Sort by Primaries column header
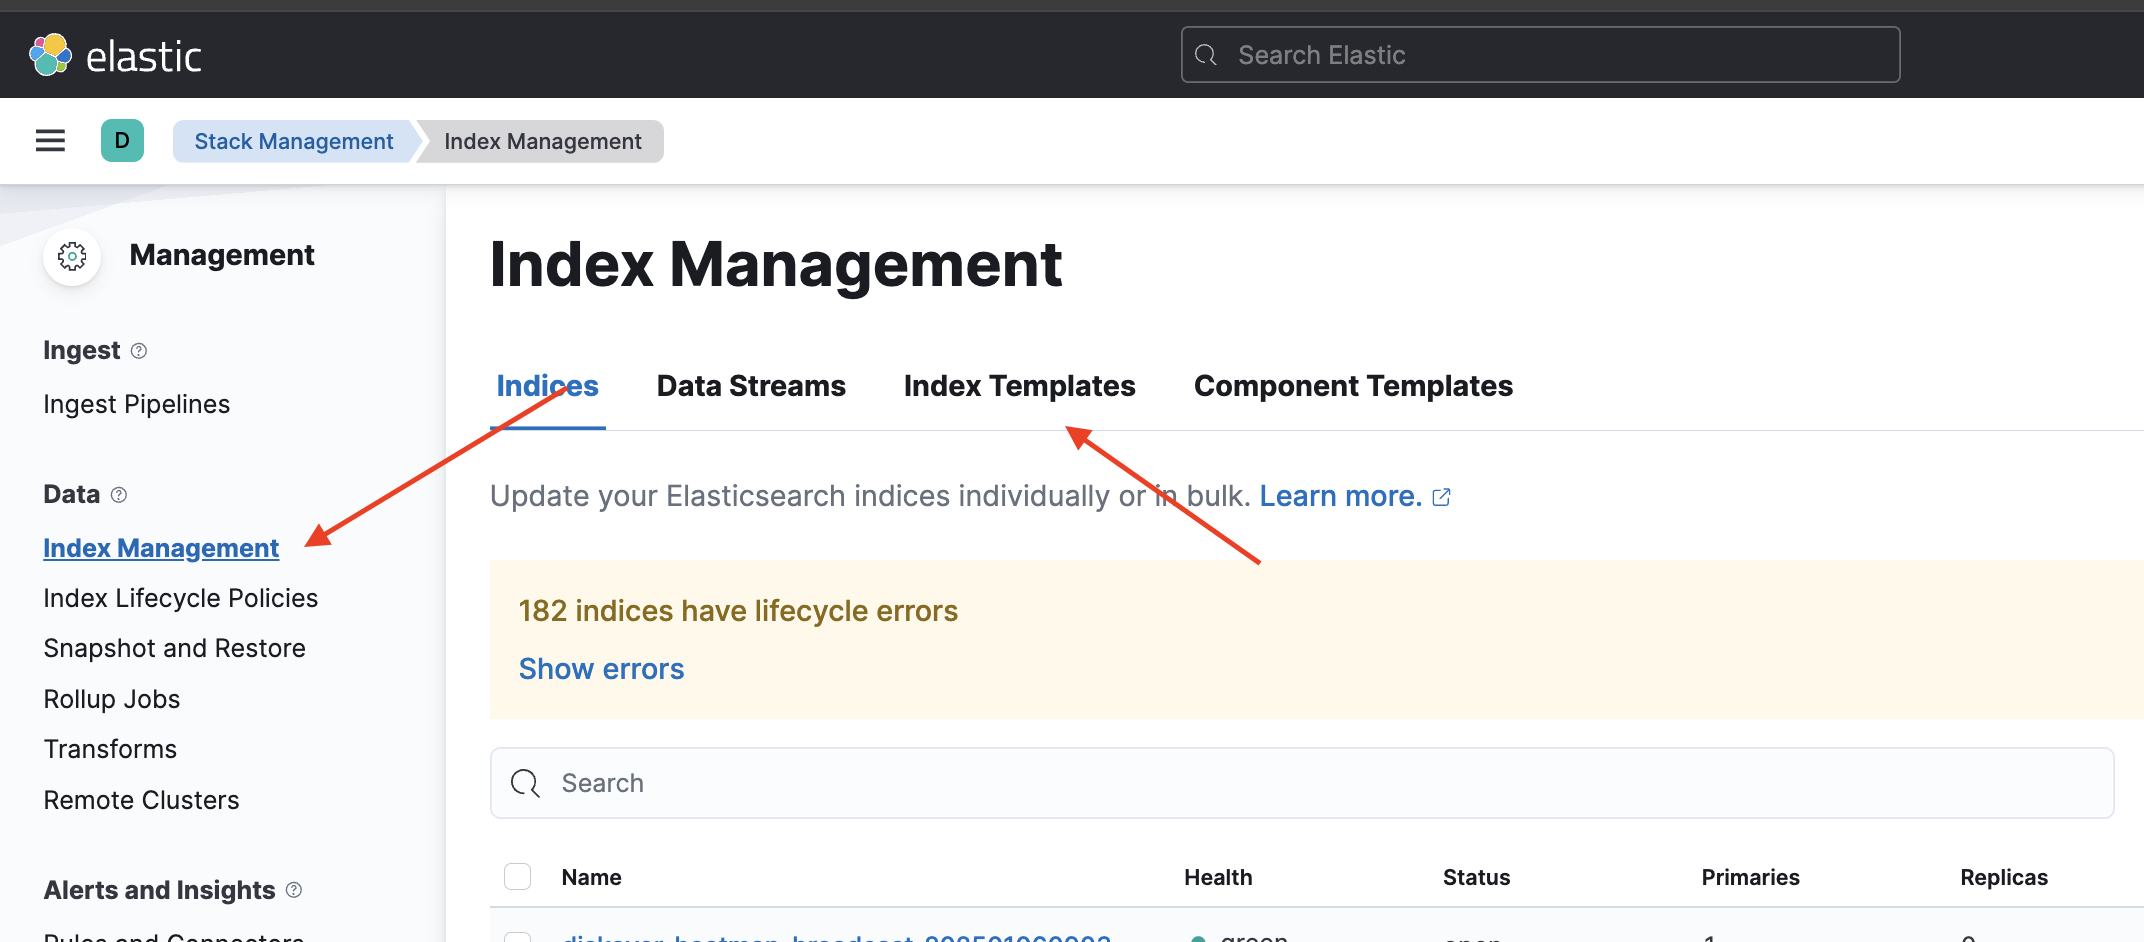Image resolution: width=2144 pixels, height=942 pixels. coord(1750,877)
